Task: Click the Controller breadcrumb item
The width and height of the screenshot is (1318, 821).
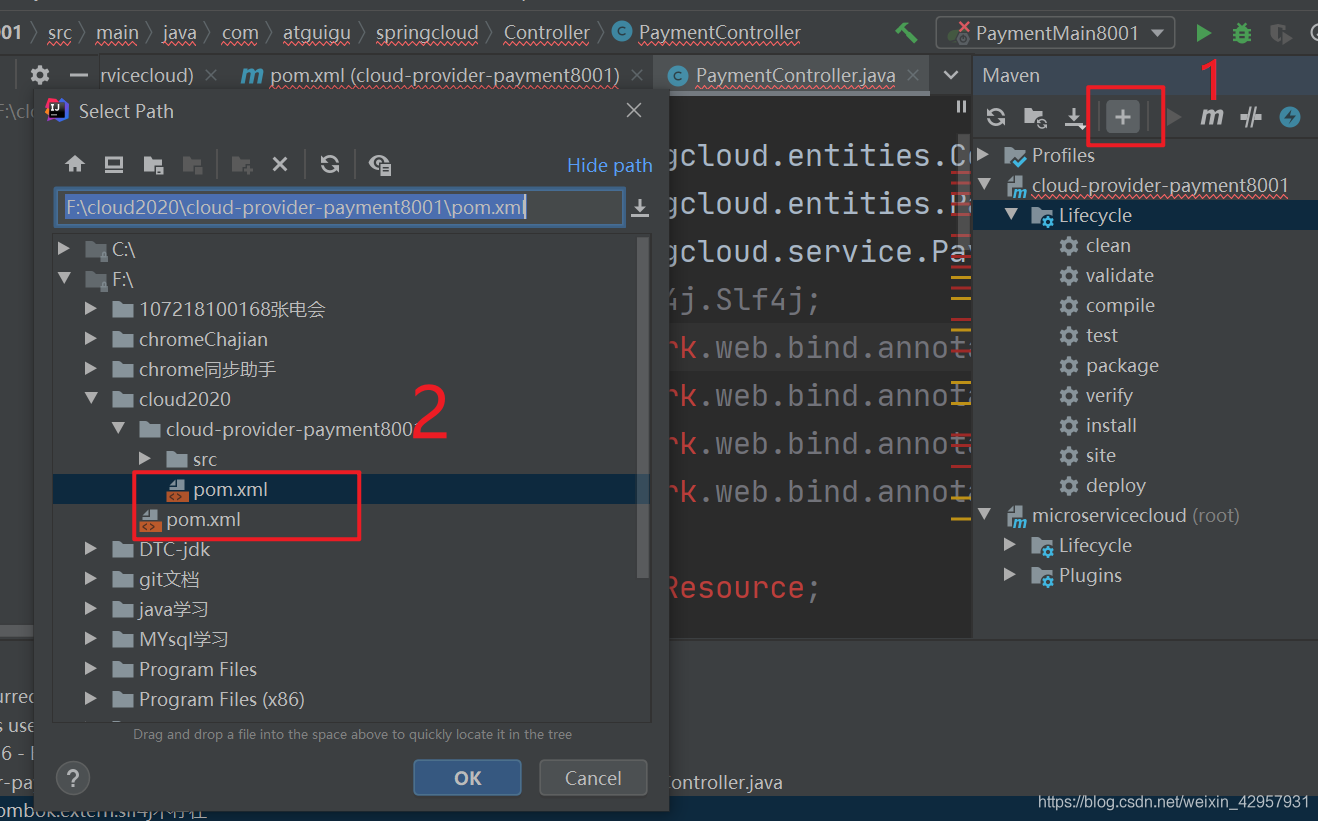Action: click(x=547, y=33)
